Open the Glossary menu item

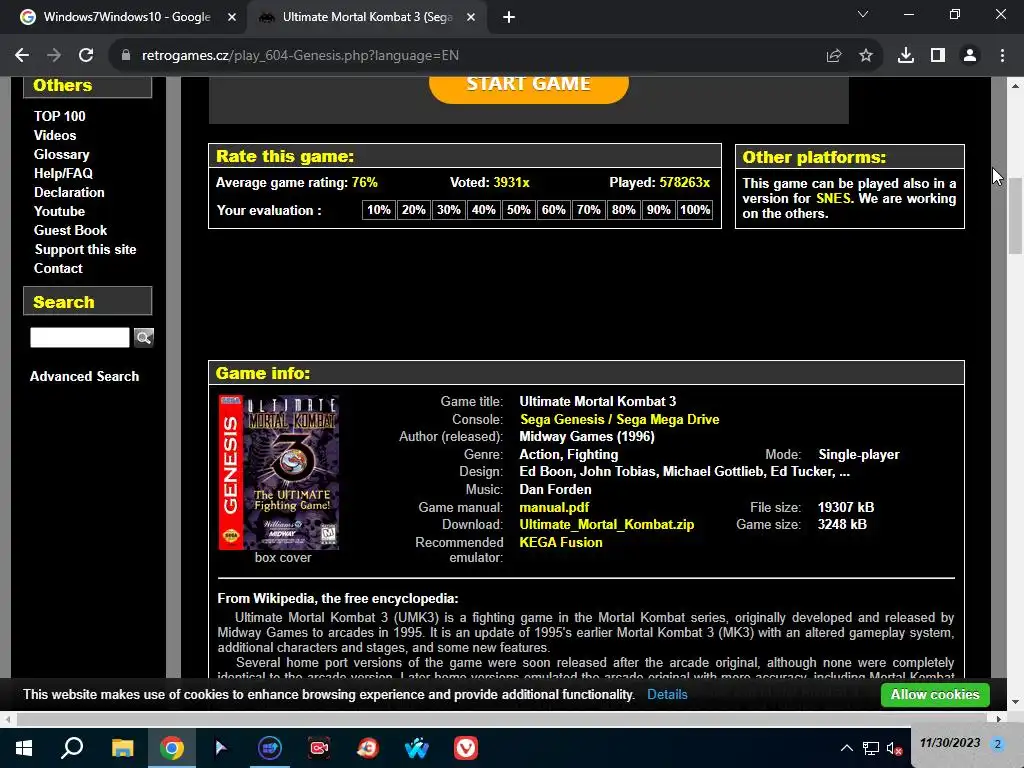61,154
